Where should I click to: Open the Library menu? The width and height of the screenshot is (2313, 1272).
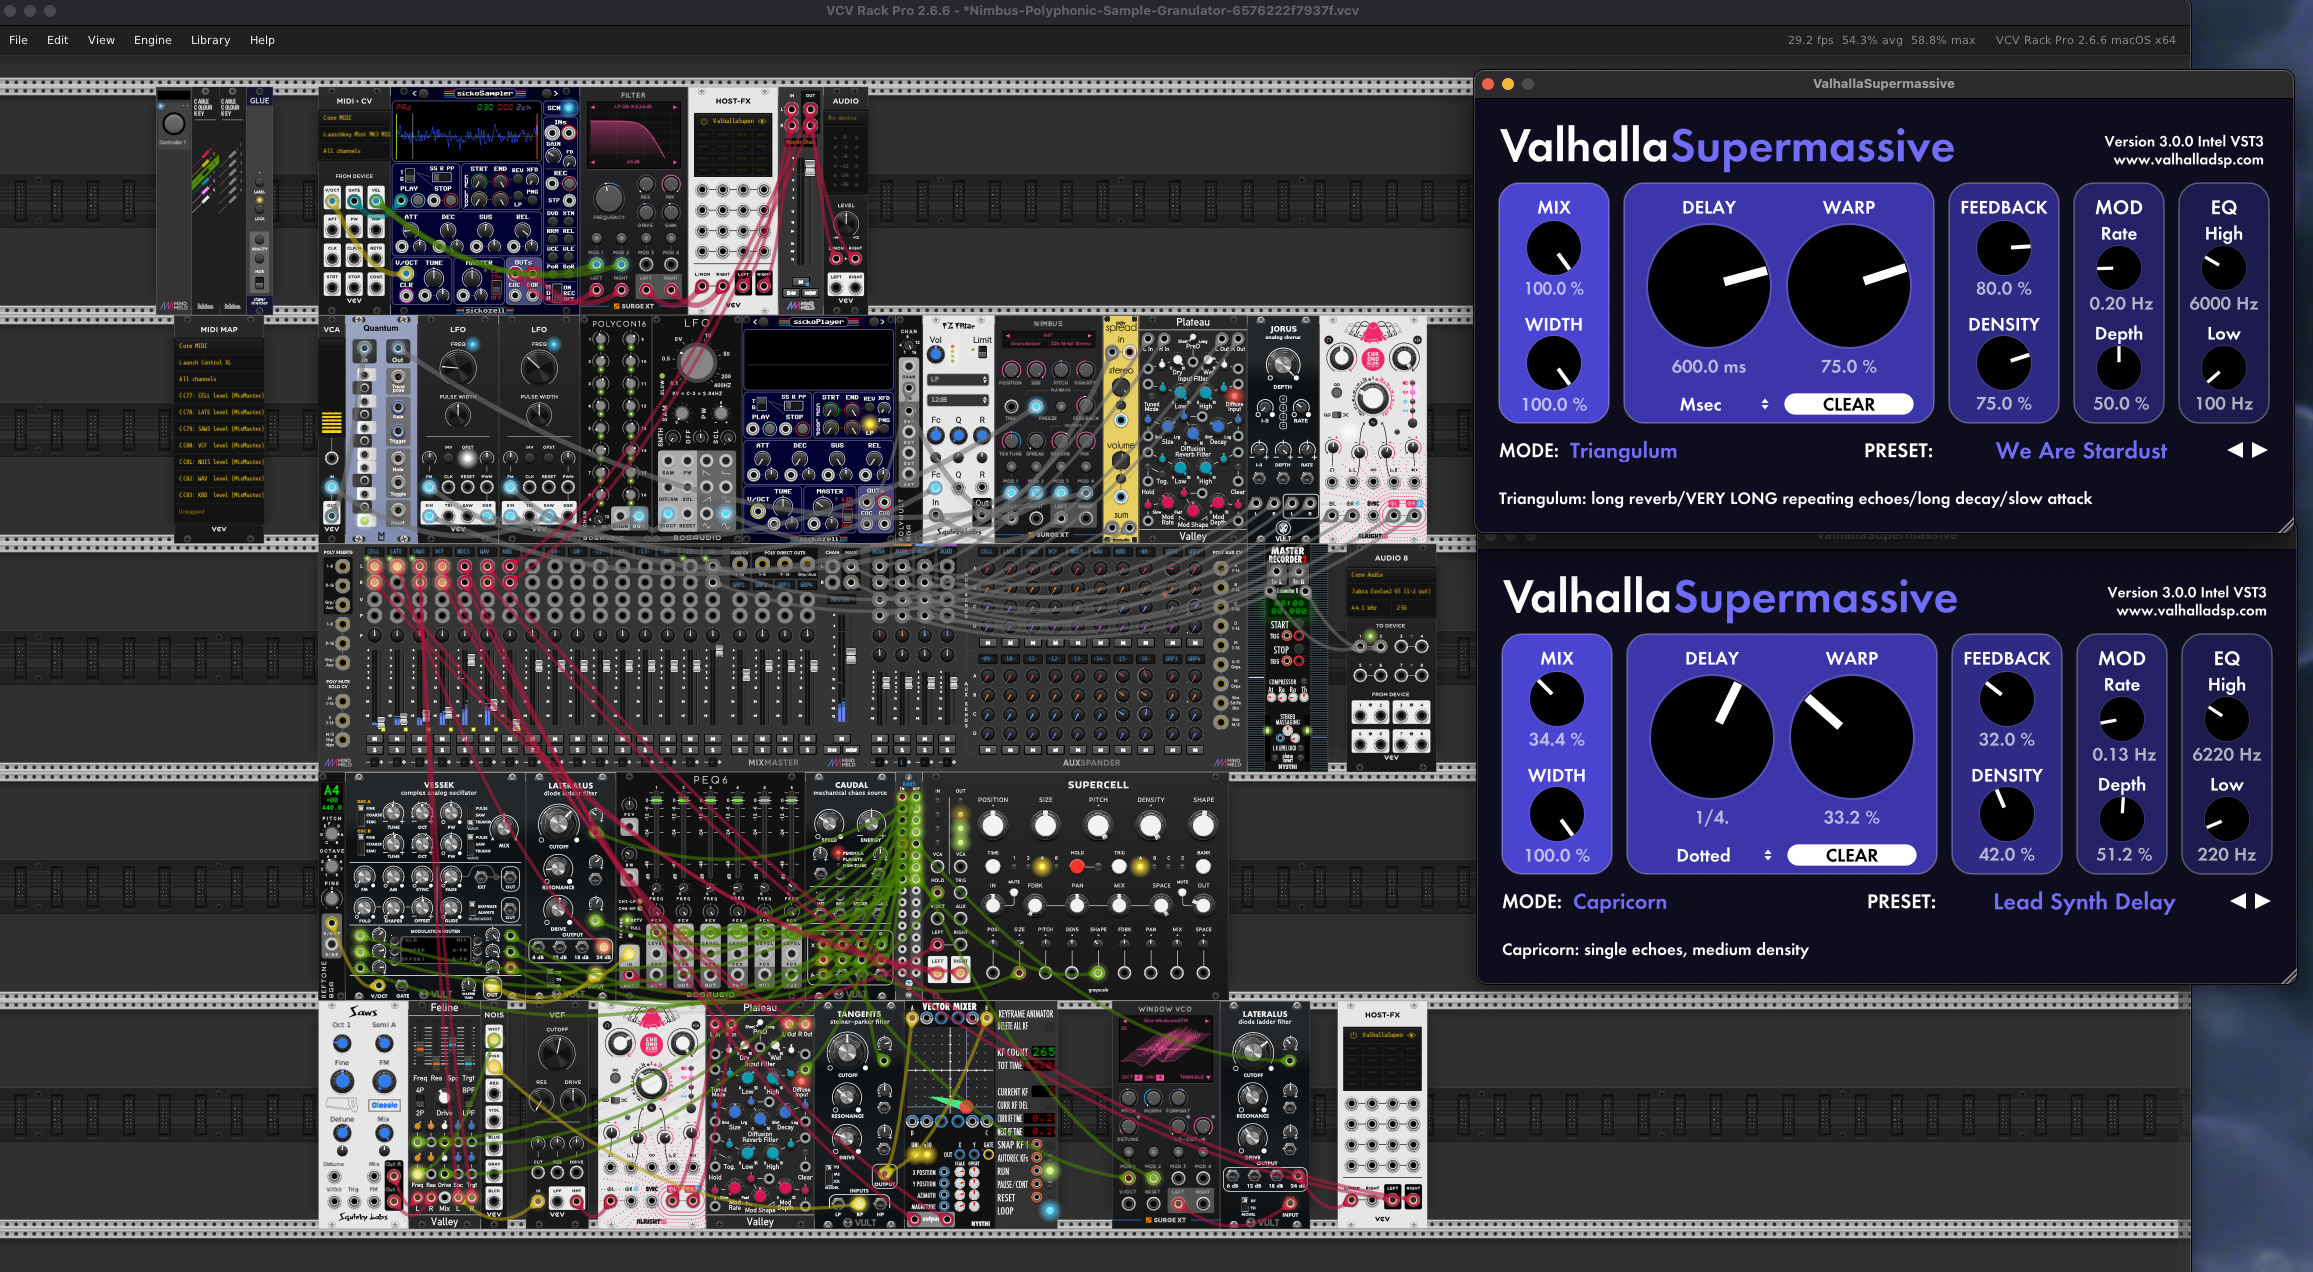(210, 40)
